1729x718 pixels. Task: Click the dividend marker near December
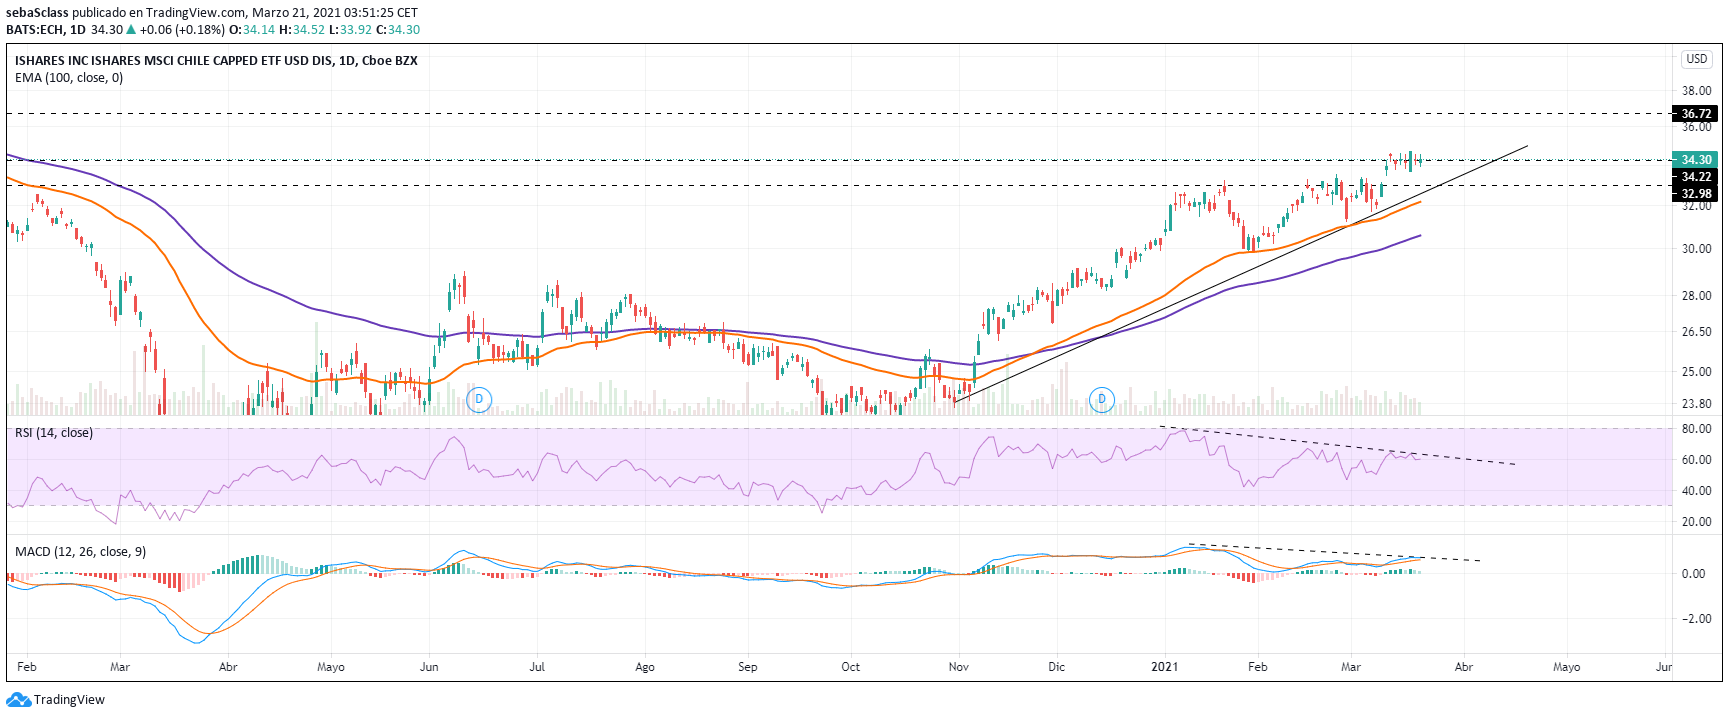(1102, 400)
